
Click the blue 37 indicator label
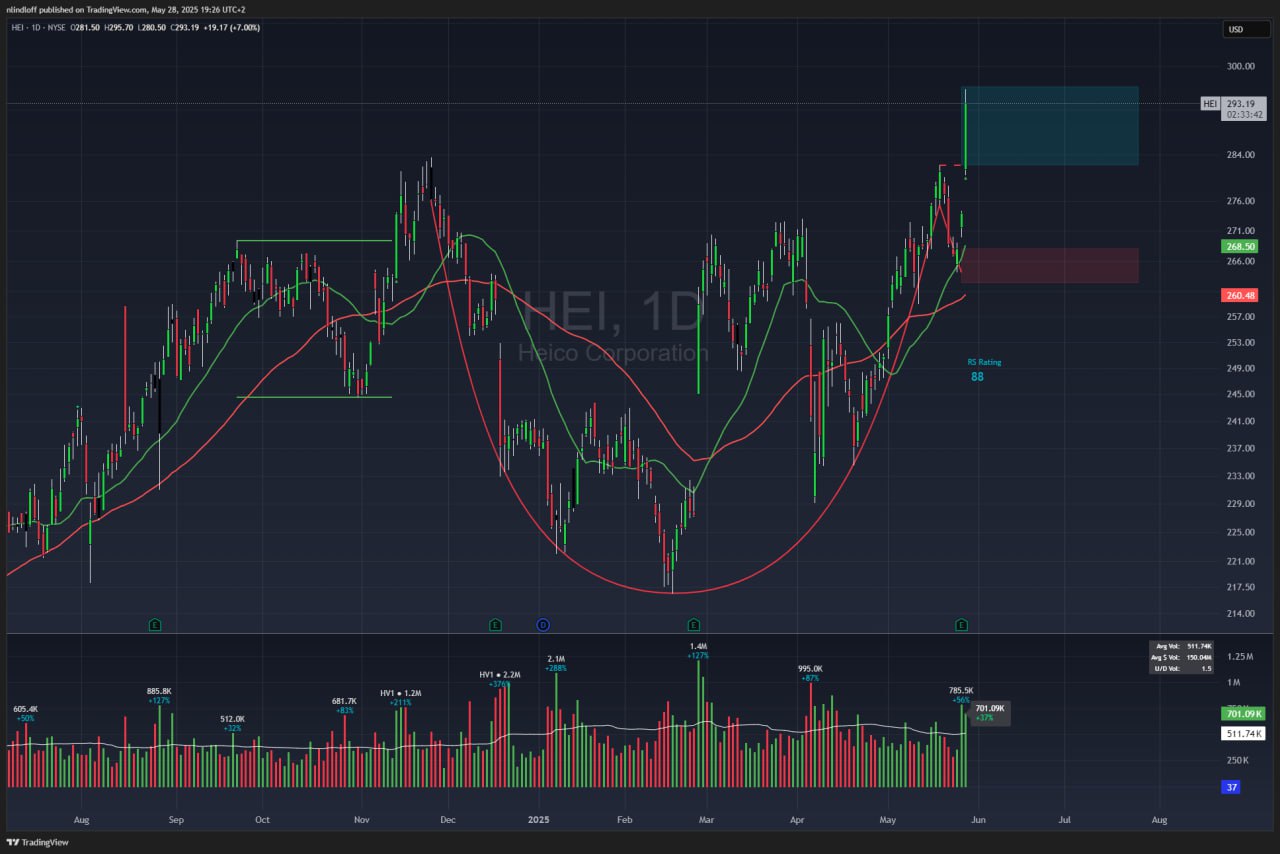tap(1231, 787)
